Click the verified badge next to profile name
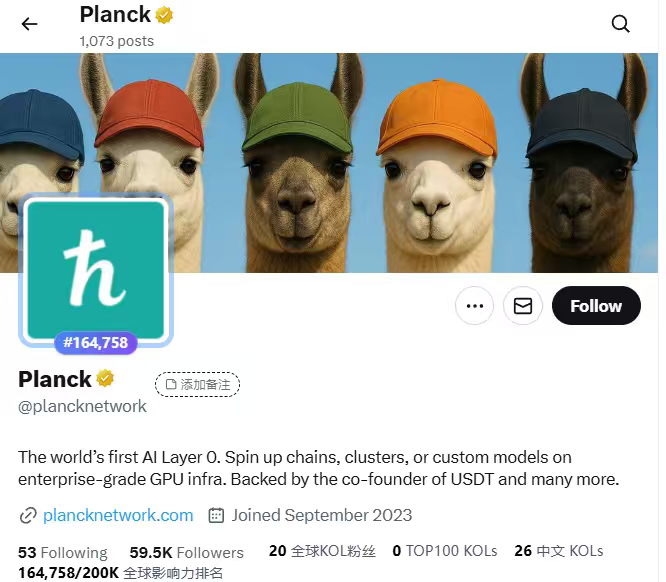 105,378
